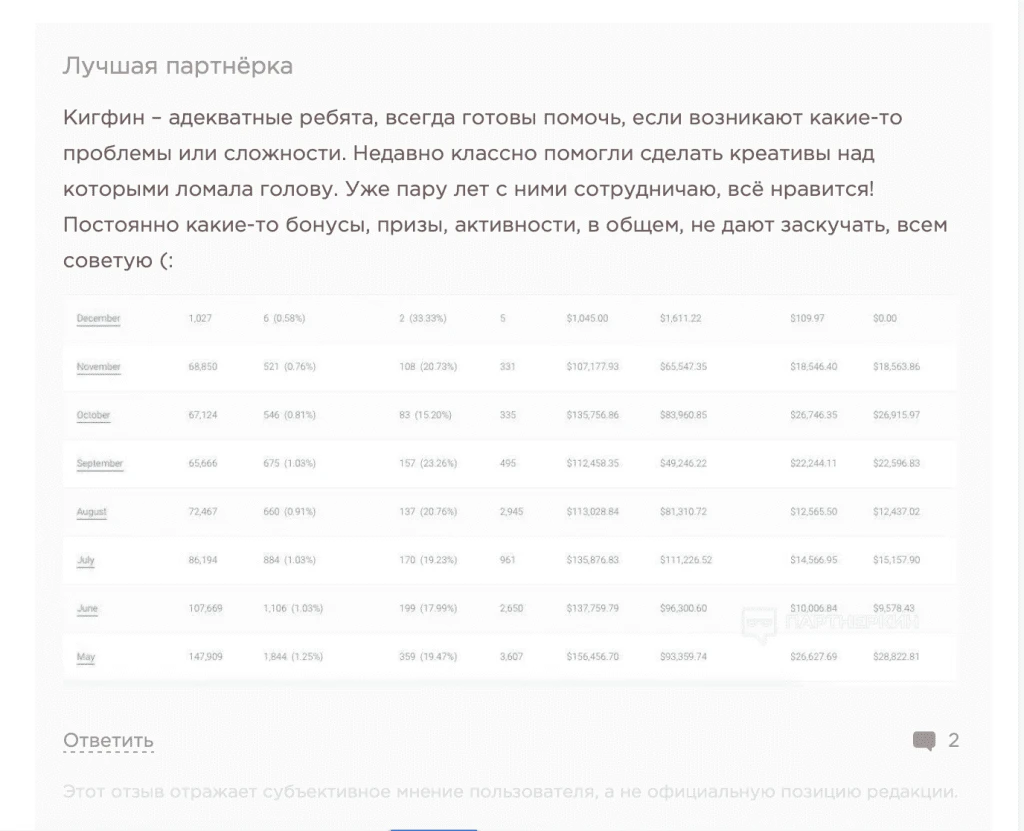Select the review title Лучшая партнёрка
The width and height of the screenshot is (1024, 831).
(x=178, y=66)
